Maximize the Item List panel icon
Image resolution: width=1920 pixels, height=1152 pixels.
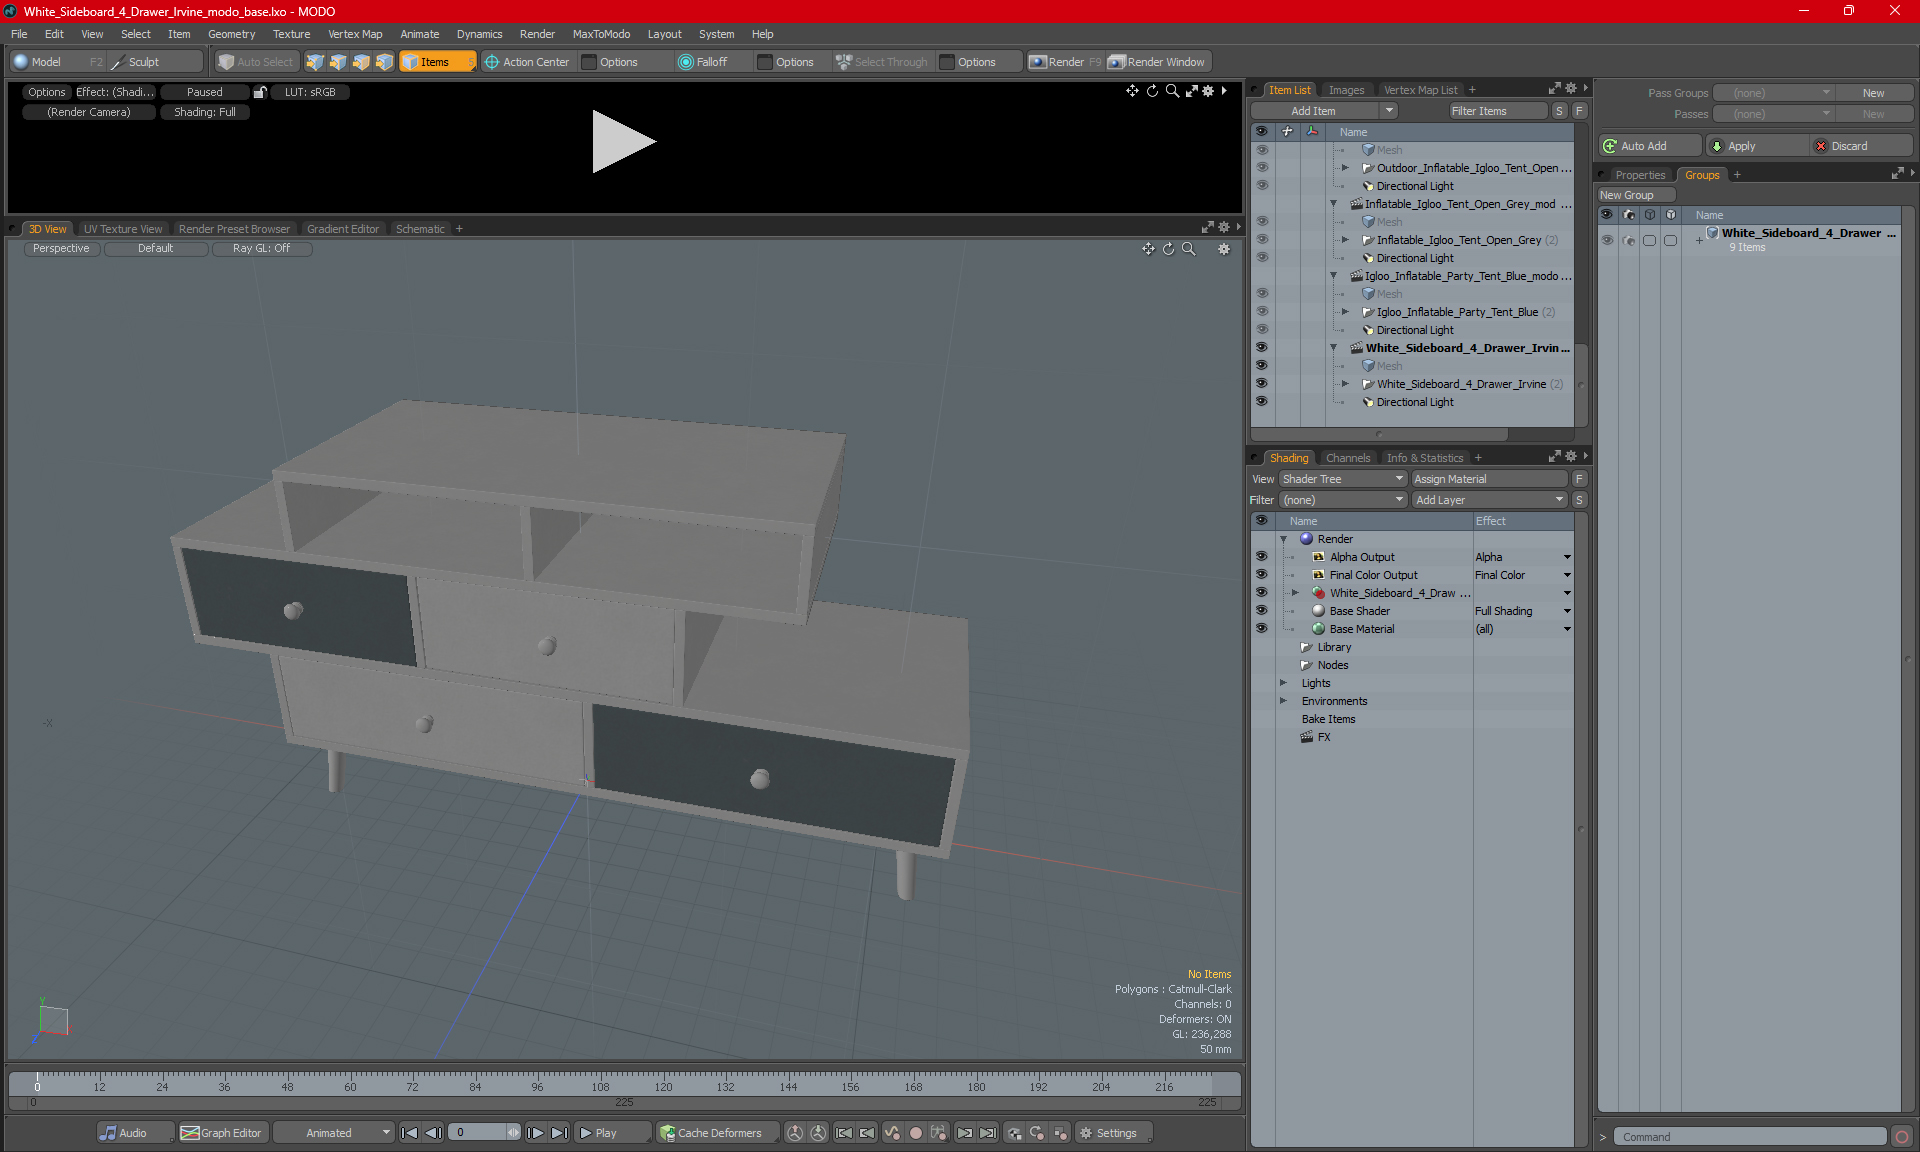click(1555, 89)
